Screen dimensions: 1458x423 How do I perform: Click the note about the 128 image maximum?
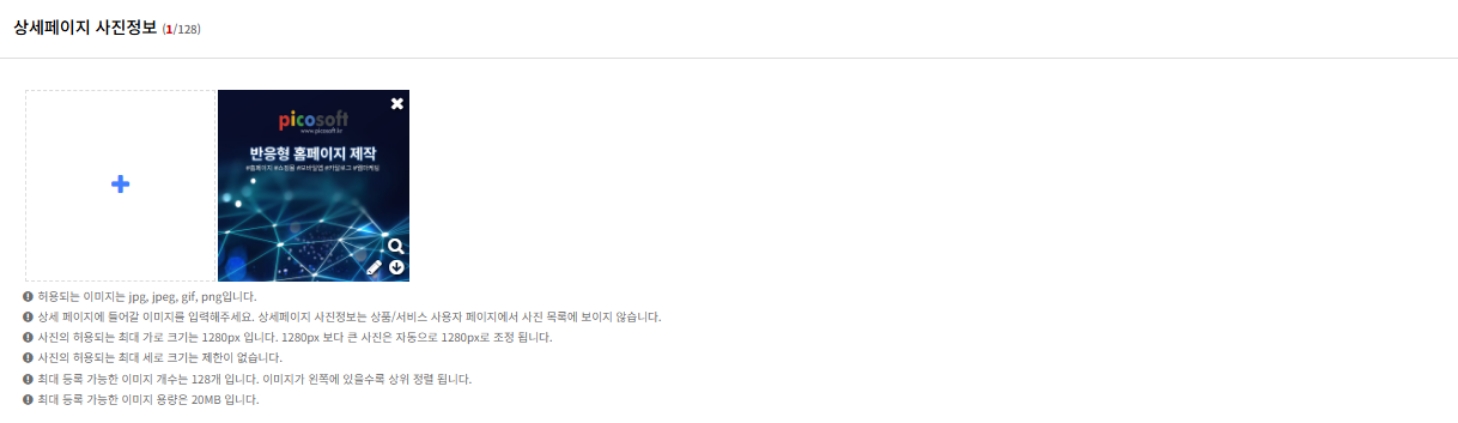[254, 379]
